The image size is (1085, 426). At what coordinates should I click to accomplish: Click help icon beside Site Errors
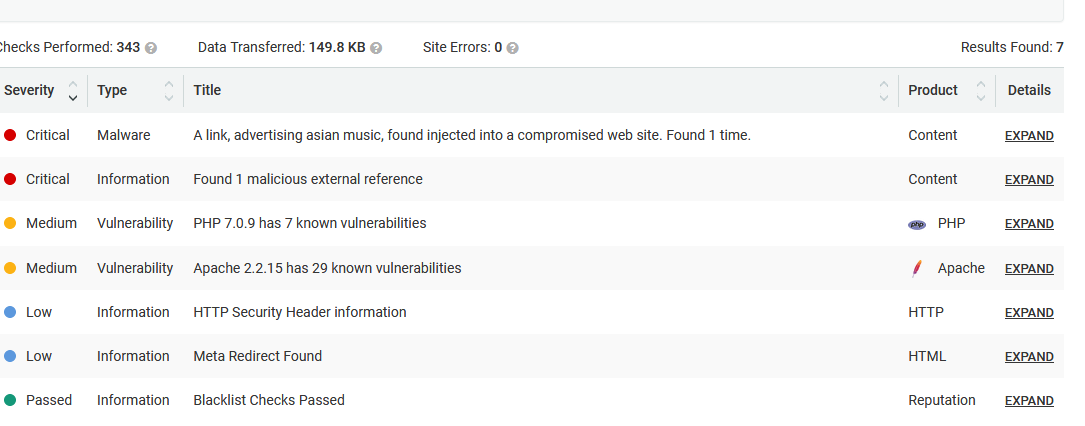click(x=512, y=48)
